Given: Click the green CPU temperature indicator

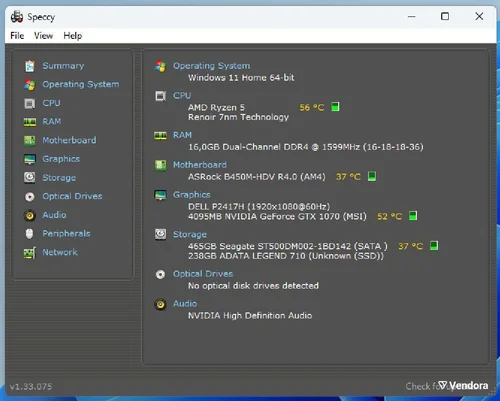Looking at the screenshot, I should pos(335,107).
